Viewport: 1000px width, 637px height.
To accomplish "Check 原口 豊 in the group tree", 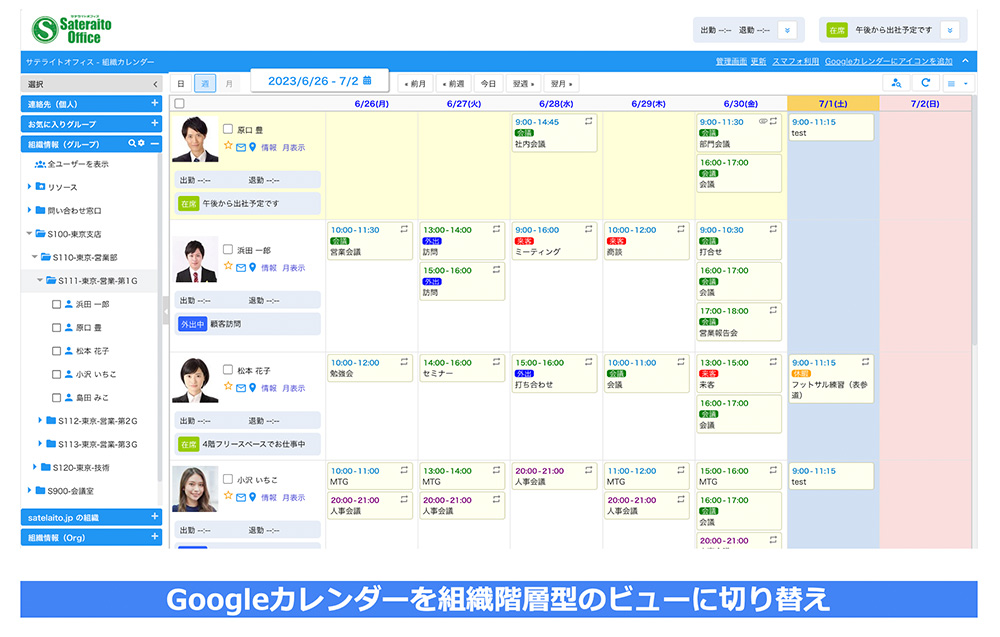I will click(56, 328).
